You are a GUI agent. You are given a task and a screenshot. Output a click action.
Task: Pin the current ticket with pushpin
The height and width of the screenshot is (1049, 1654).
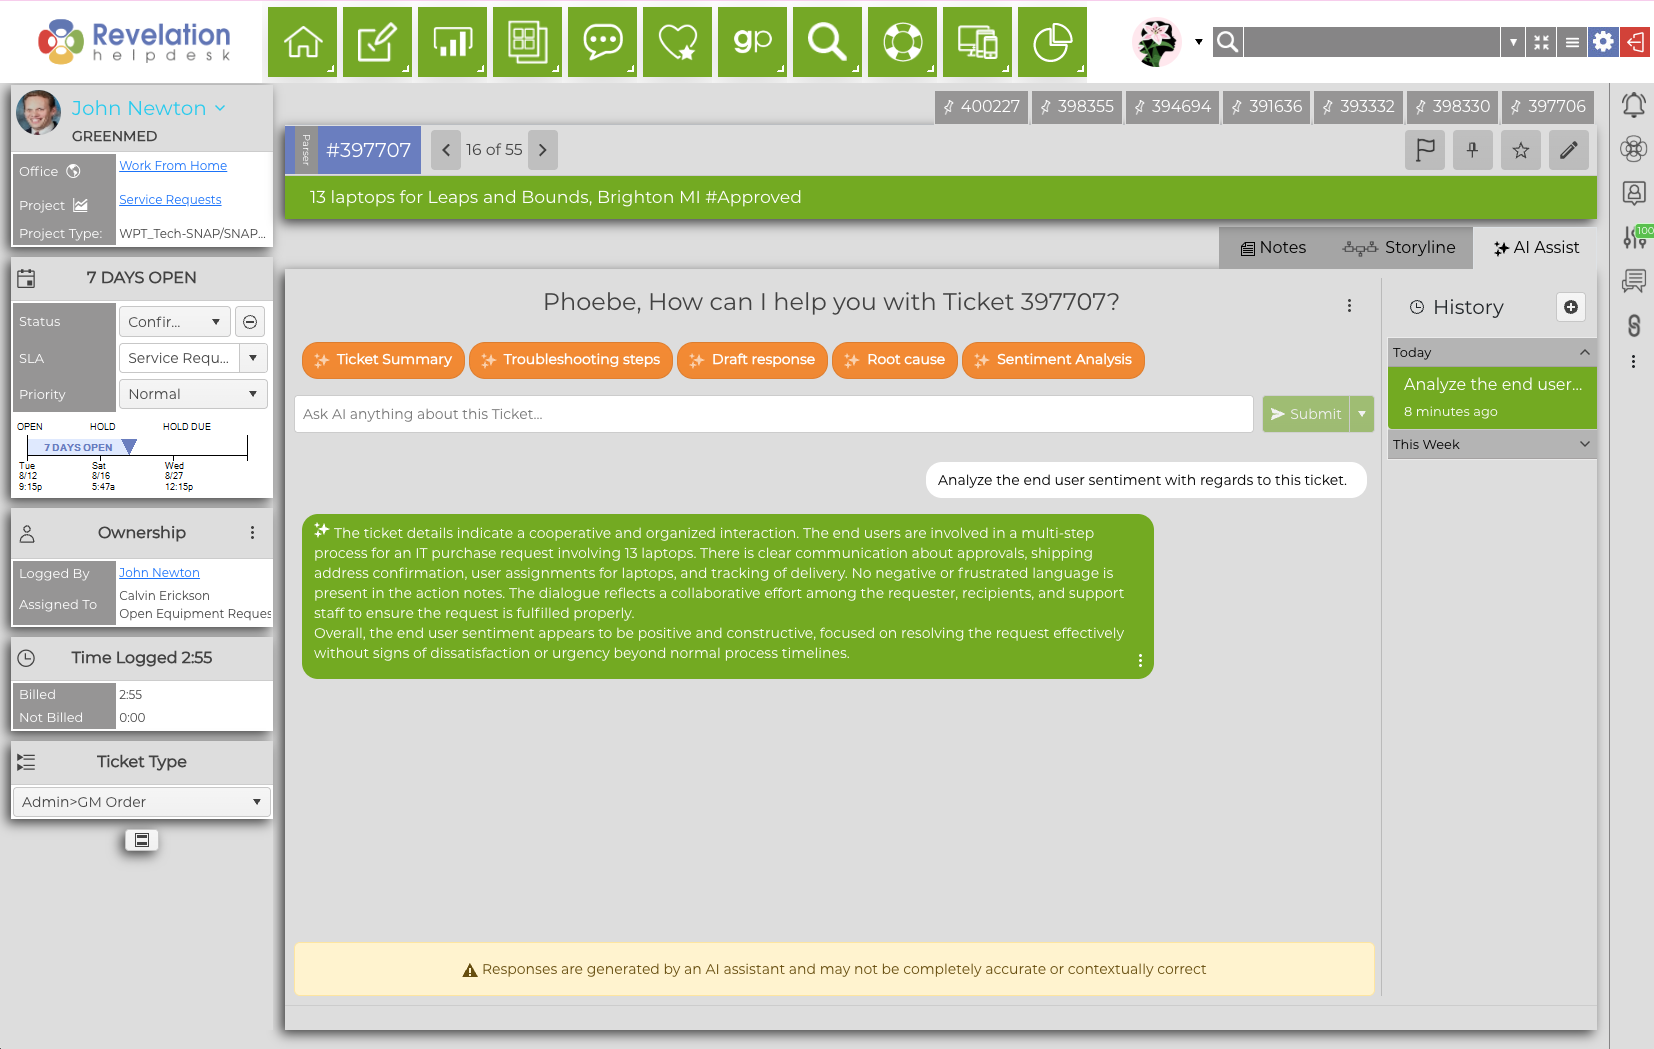(x=1472, y=150)
